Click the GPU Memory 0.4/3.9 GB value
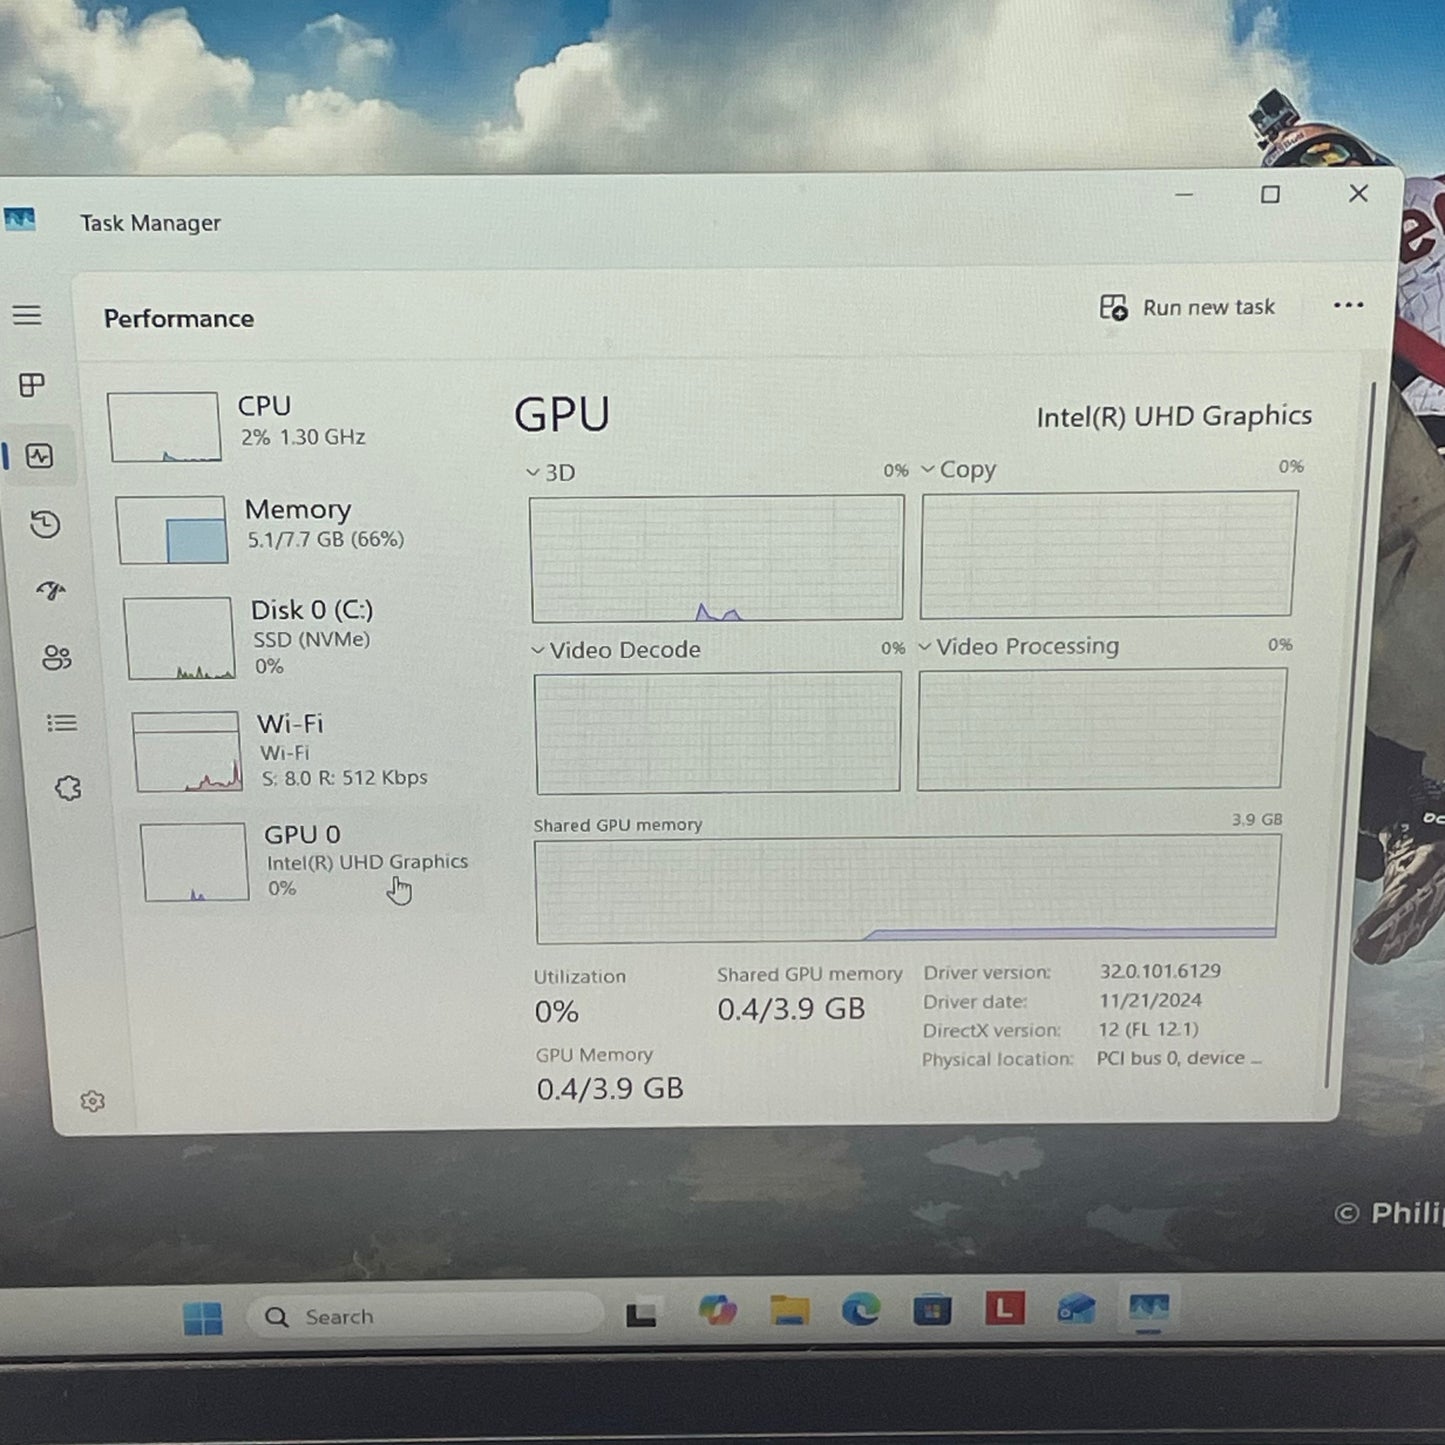This screenshot has height=1445, width=1445. [x=610, y=1088]
